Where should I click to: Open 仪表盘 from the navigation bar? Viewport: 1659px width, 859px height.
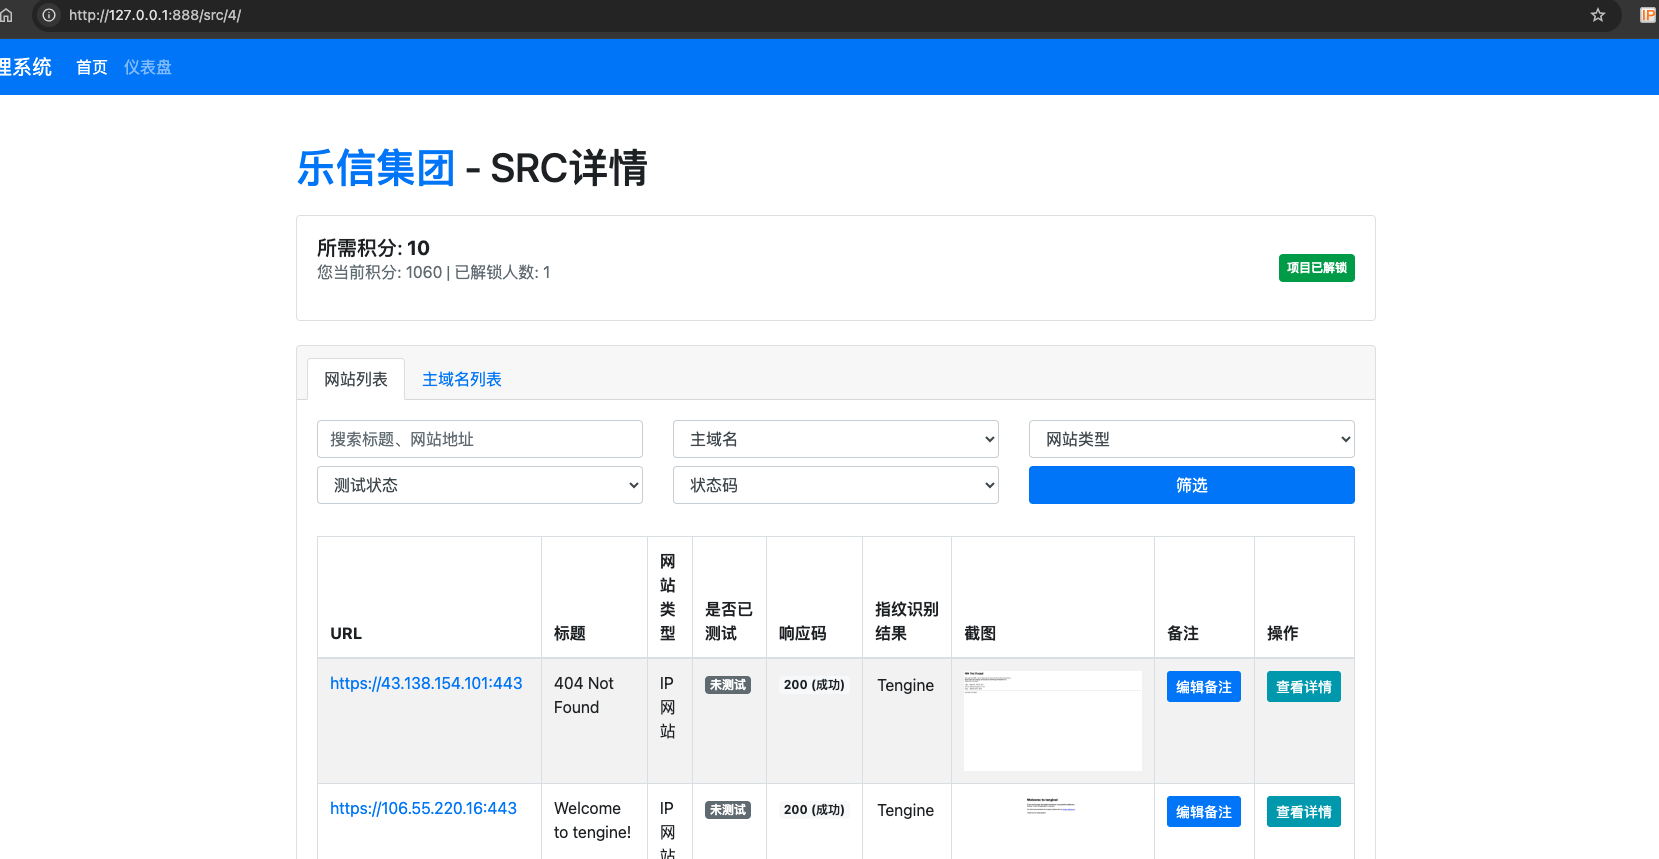(x=148, y=67)
